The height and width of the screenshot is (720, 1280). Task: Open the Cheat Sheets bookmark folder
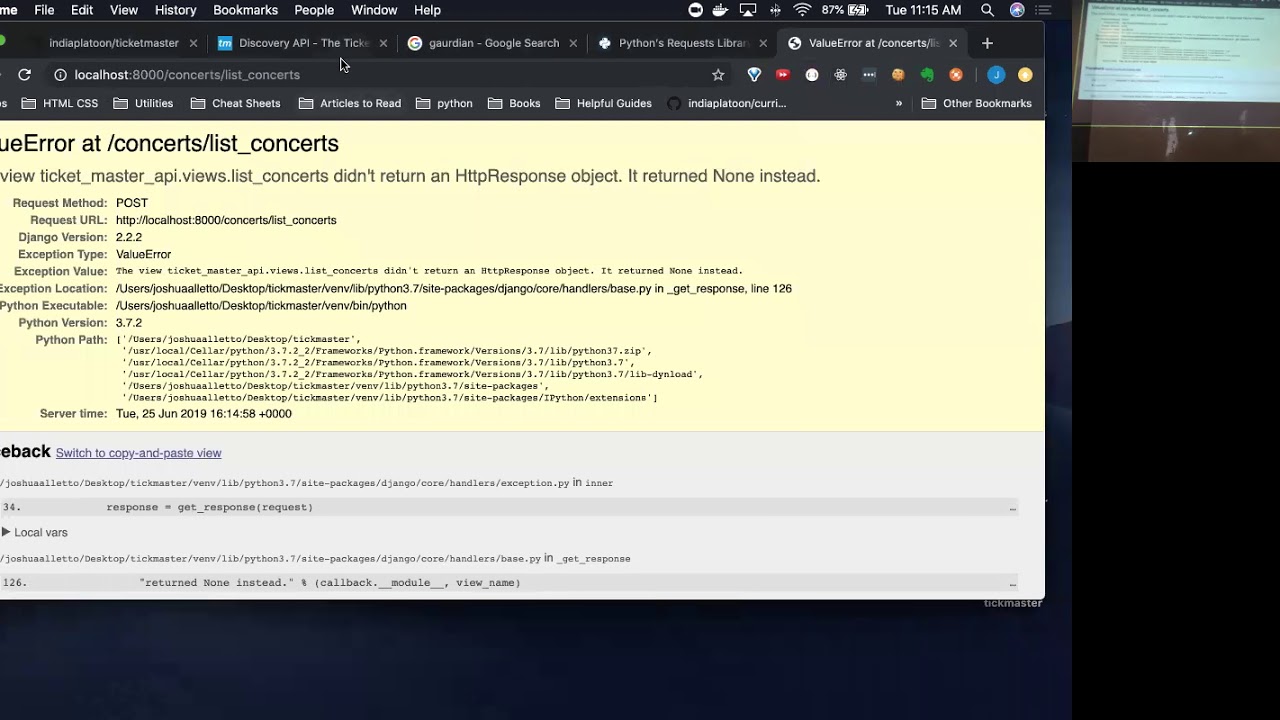235,103
